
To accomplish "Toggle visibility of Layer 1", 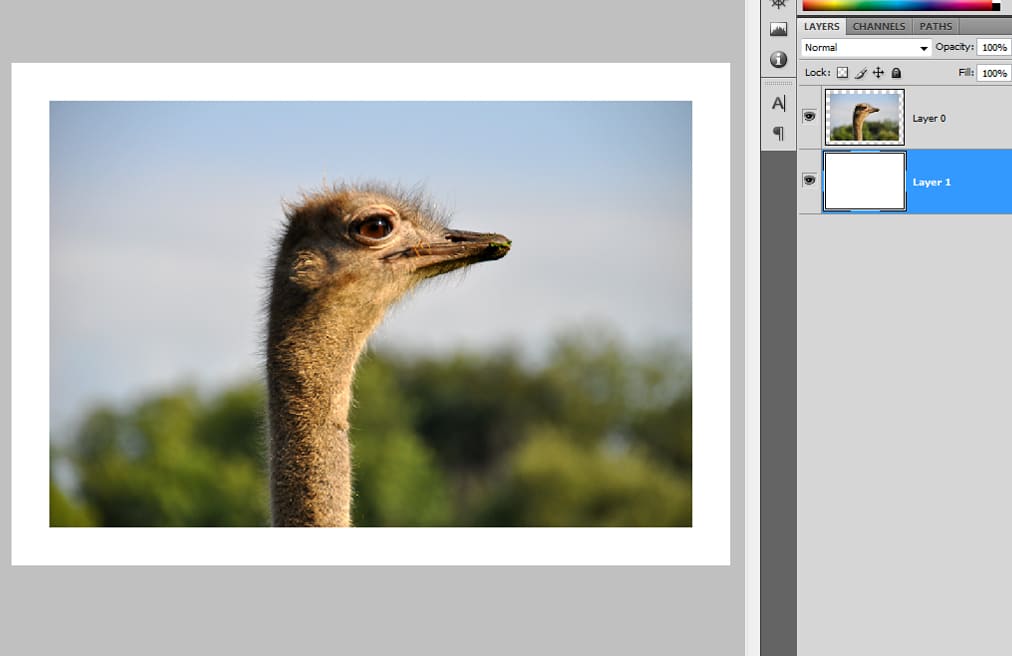I will pos(809,180).
